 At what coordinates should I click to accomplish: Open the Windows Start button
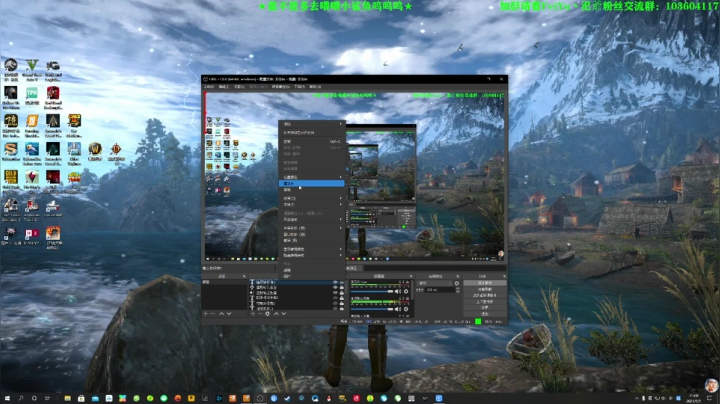pyautogui.click(x=7, y=398)
